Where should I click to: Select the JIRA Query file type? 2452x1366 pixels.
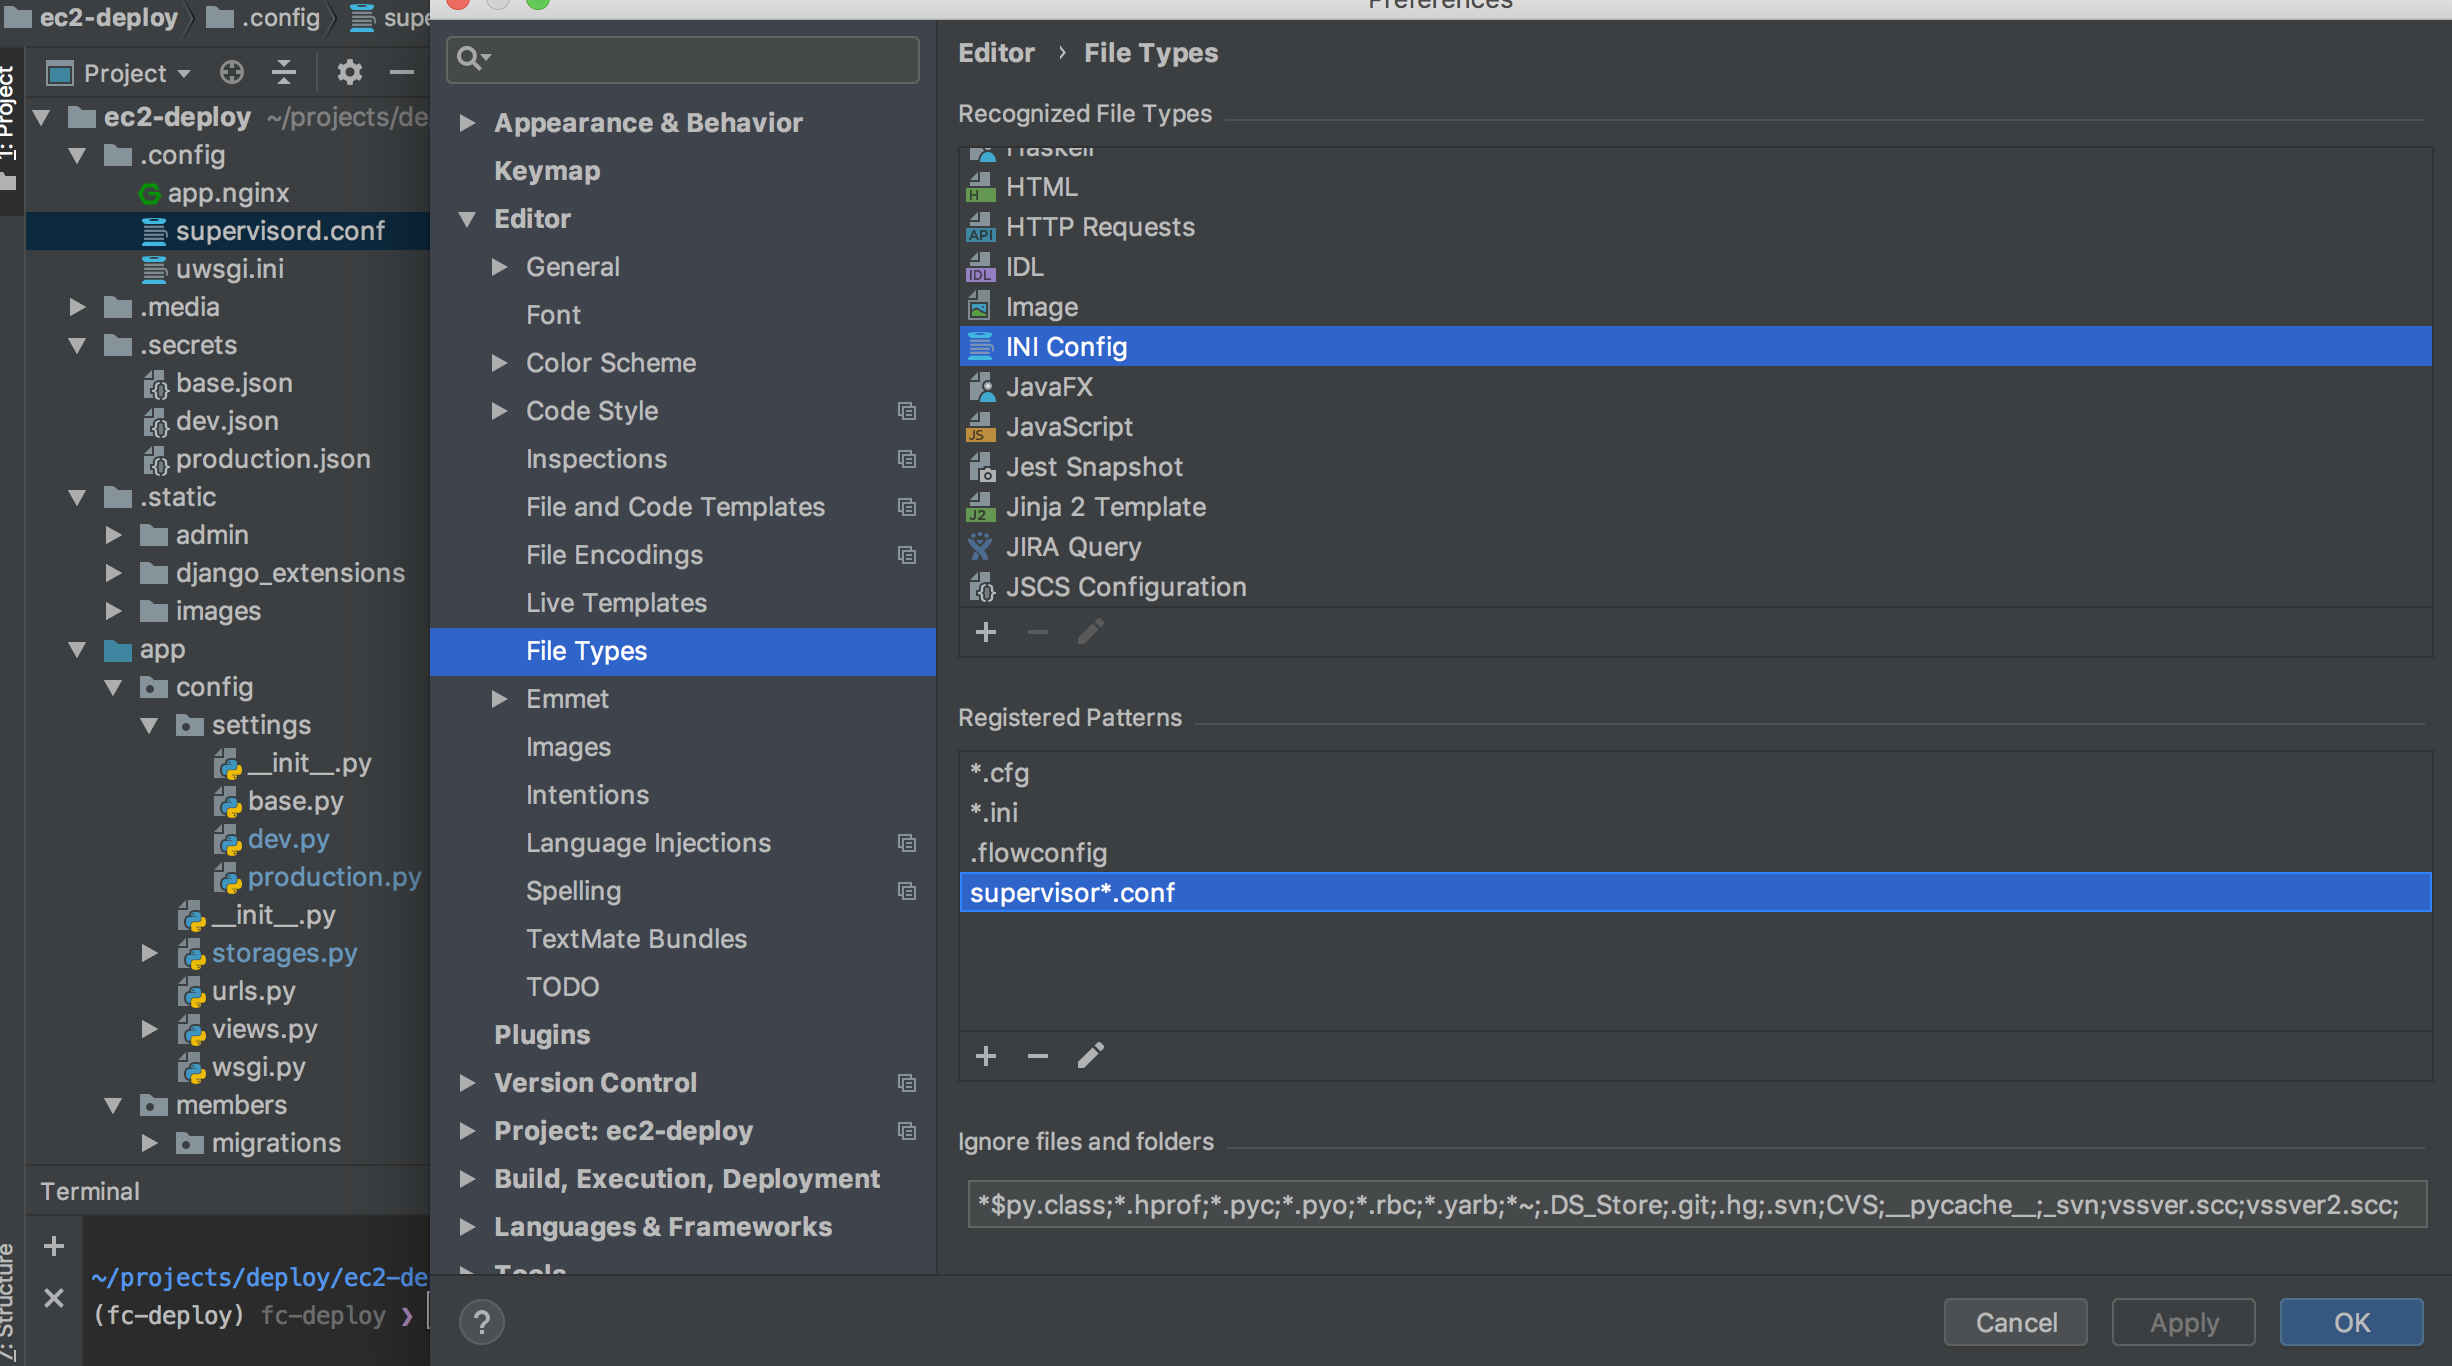coord(1695,547)
